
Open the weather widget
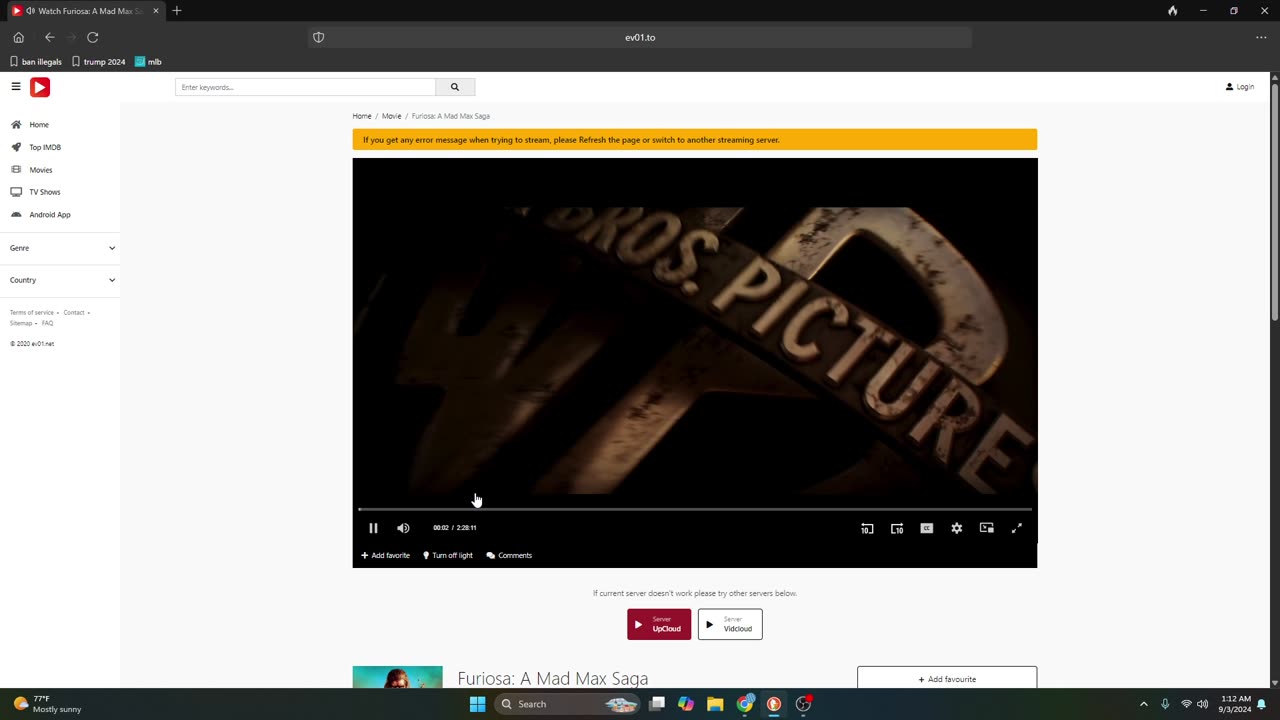(x=48, y=704)
